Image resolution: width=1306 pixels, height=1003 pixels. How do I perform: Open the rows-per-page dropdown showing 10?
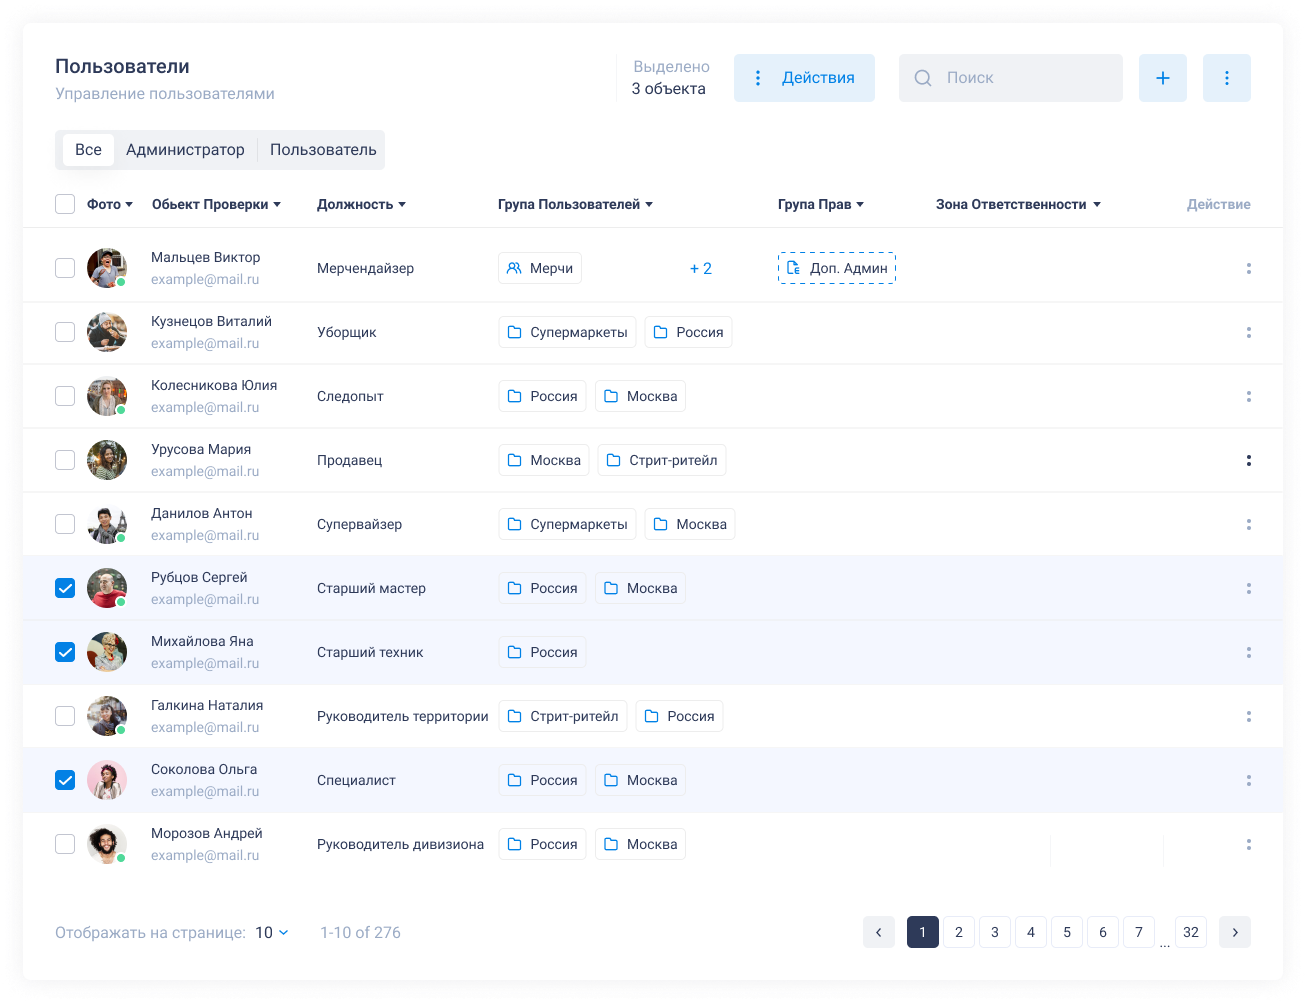[x=271, y=932]
